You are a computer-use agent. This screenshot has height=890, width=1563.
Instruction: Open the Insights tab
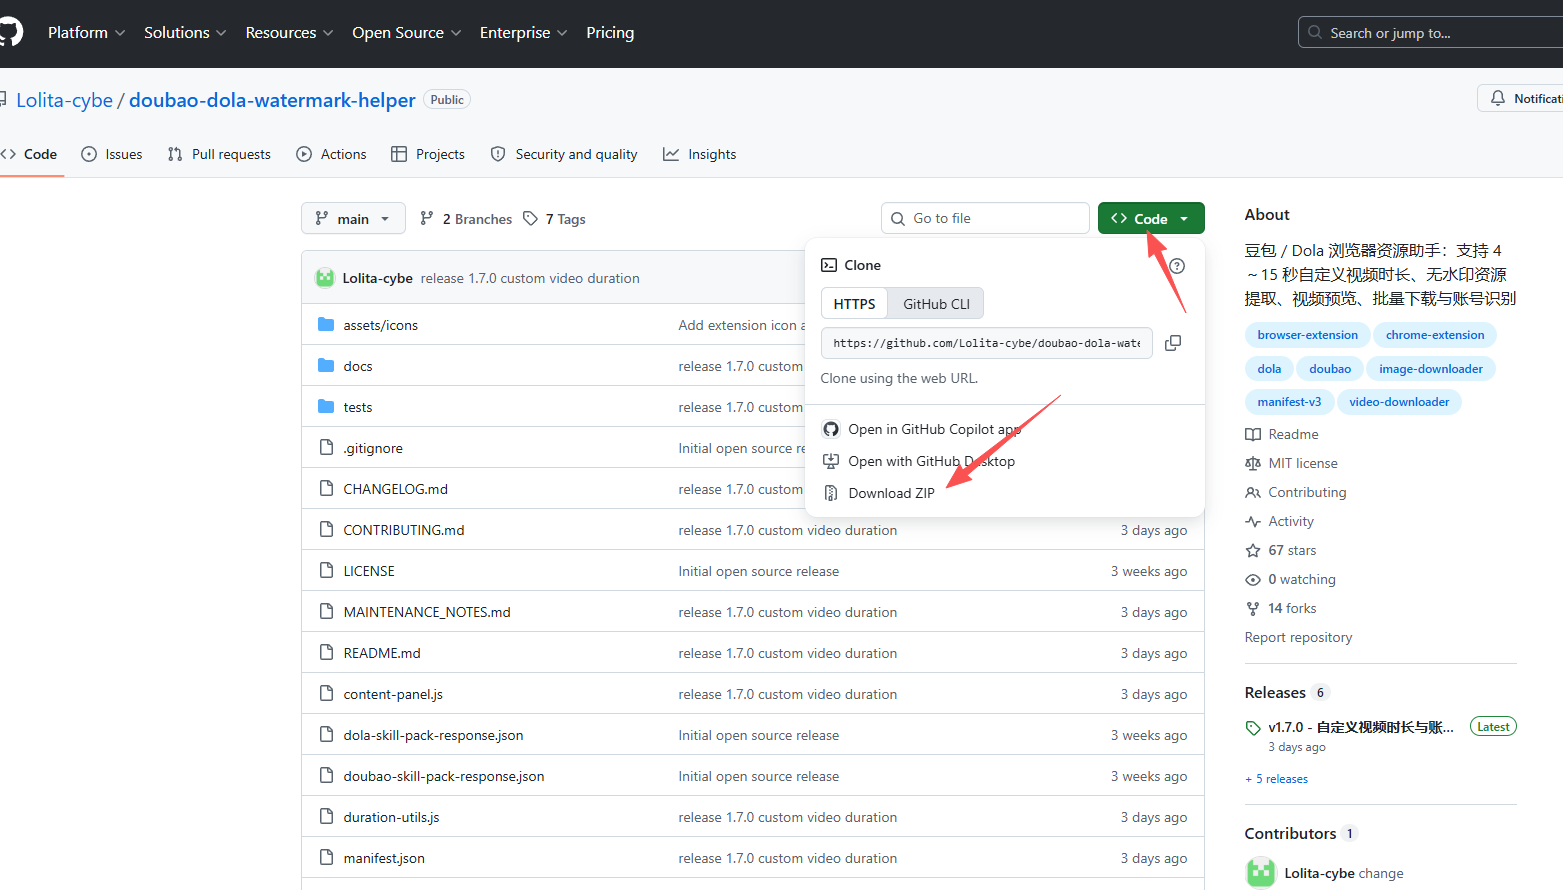coord(700,154)
